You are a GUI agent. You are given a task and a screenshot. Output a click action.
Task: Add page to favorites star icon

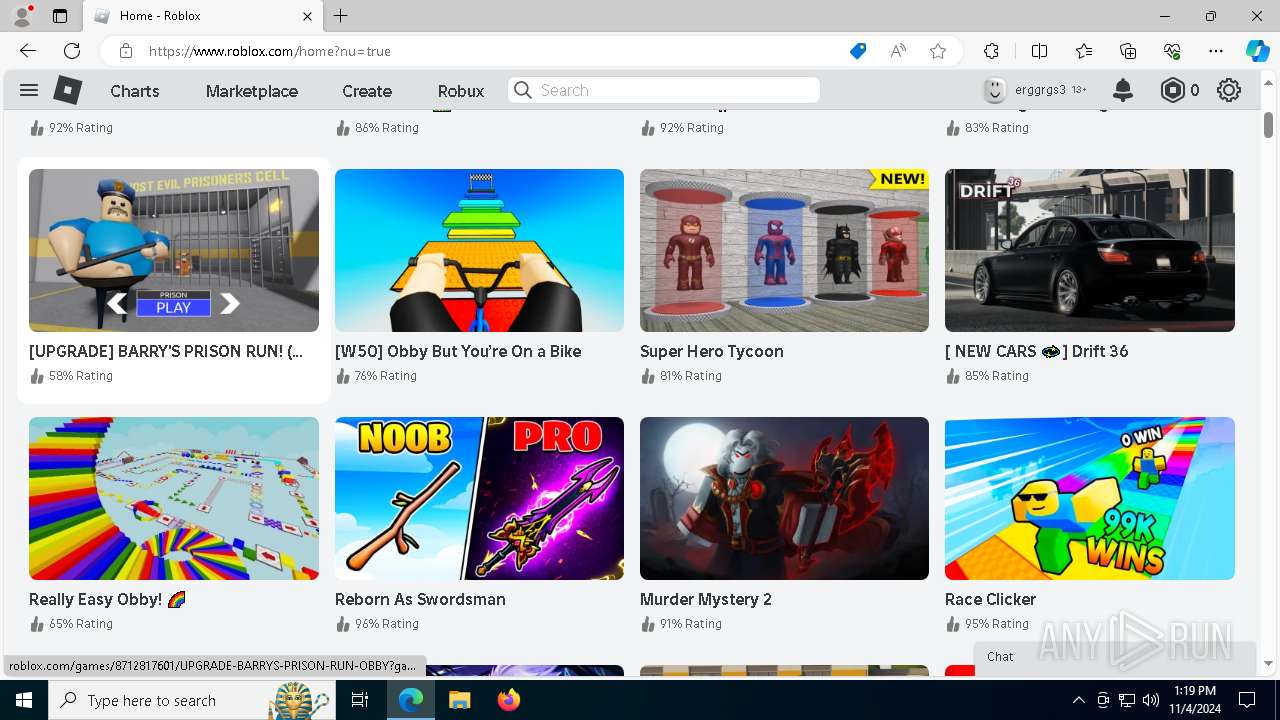938,51
